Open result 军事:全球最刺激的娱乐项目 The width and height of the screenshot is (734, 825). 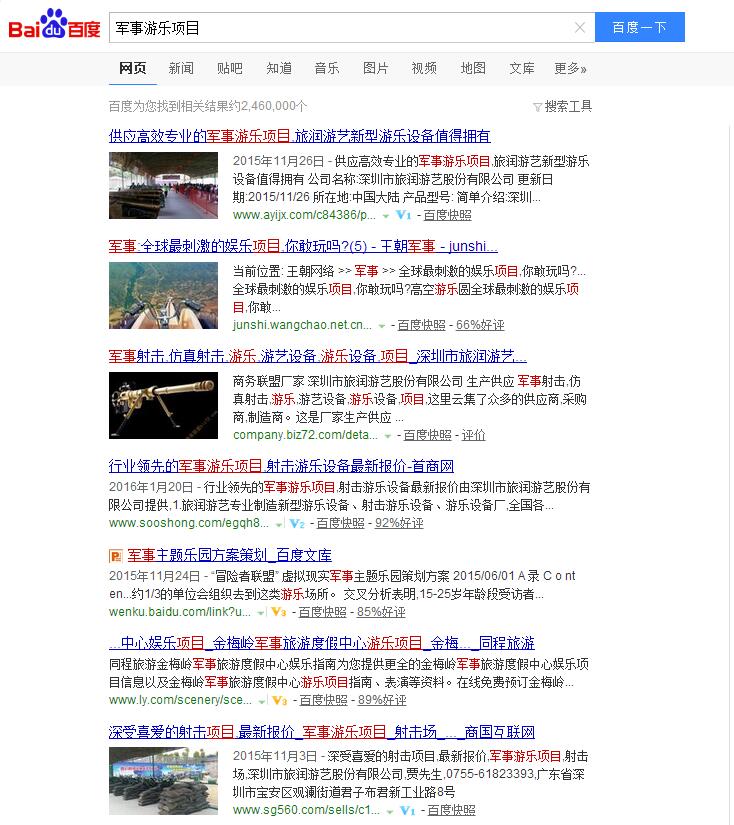click(303, 246)
